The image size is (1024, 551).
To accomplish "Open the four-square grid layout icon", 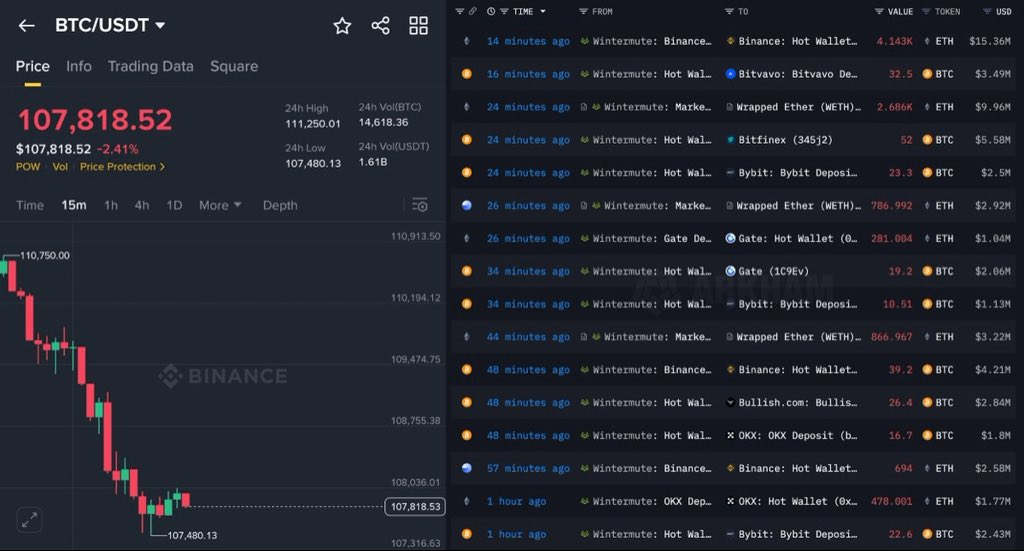I will 418,26.
